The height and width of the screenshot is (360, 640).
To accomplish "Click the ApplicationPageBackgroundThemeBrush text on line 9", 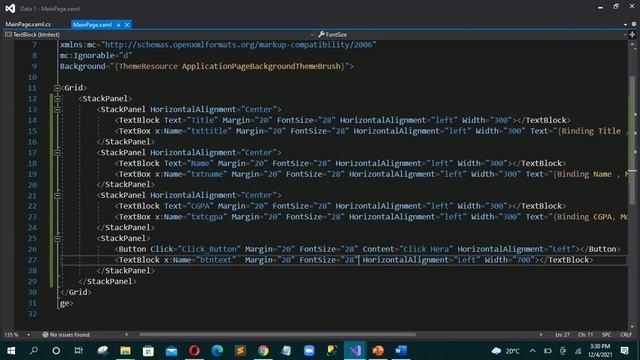I will (x=261, y=66).
